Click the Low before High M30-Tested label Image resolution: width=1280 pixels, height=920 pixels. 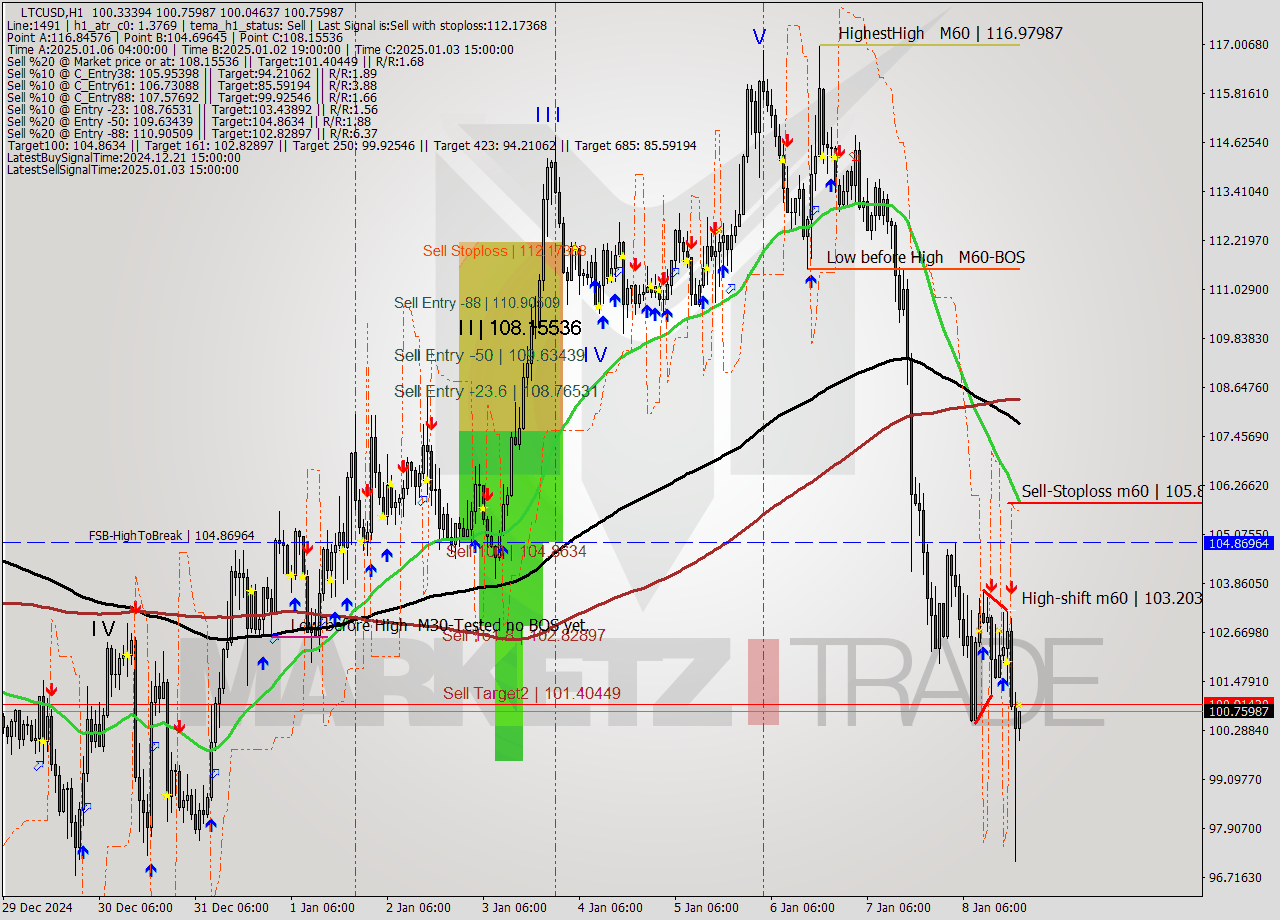[x=437, y=625]
